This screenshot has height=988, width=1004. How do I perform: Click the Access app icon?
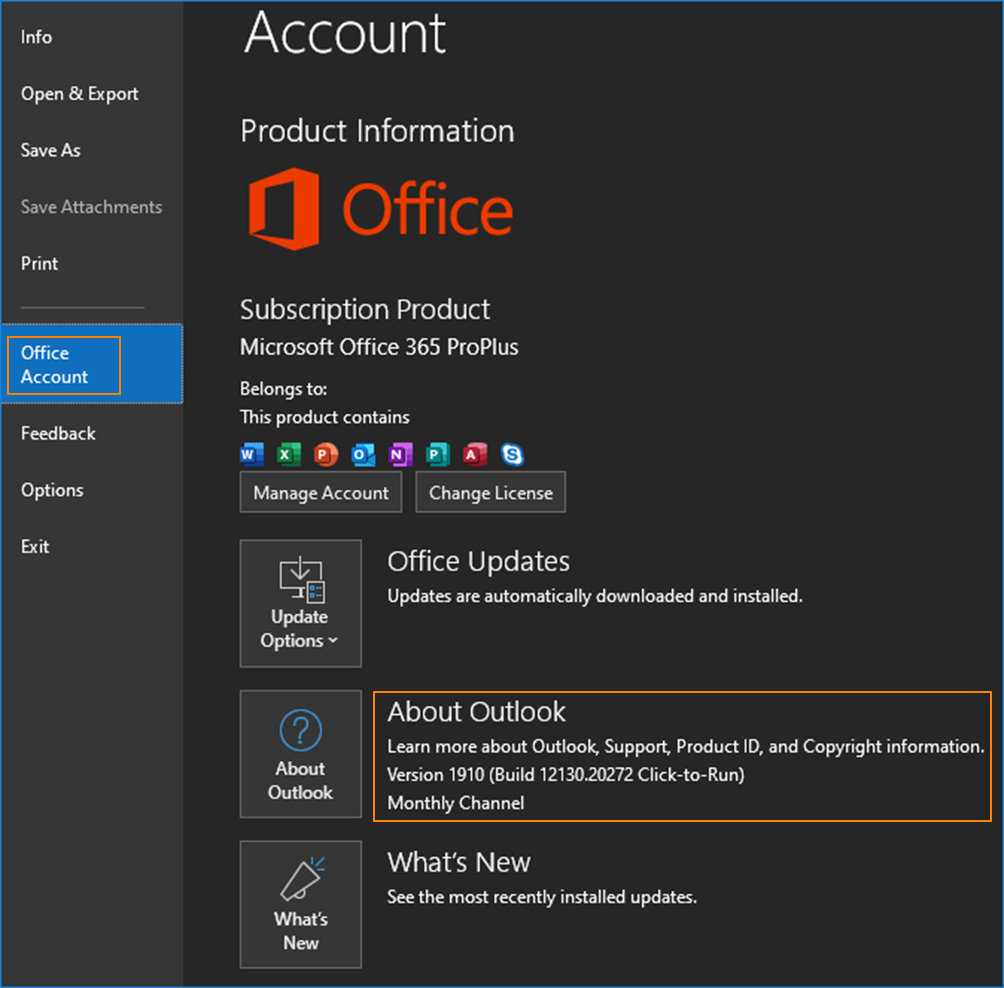pyautogui.click(x=475, y=455)
